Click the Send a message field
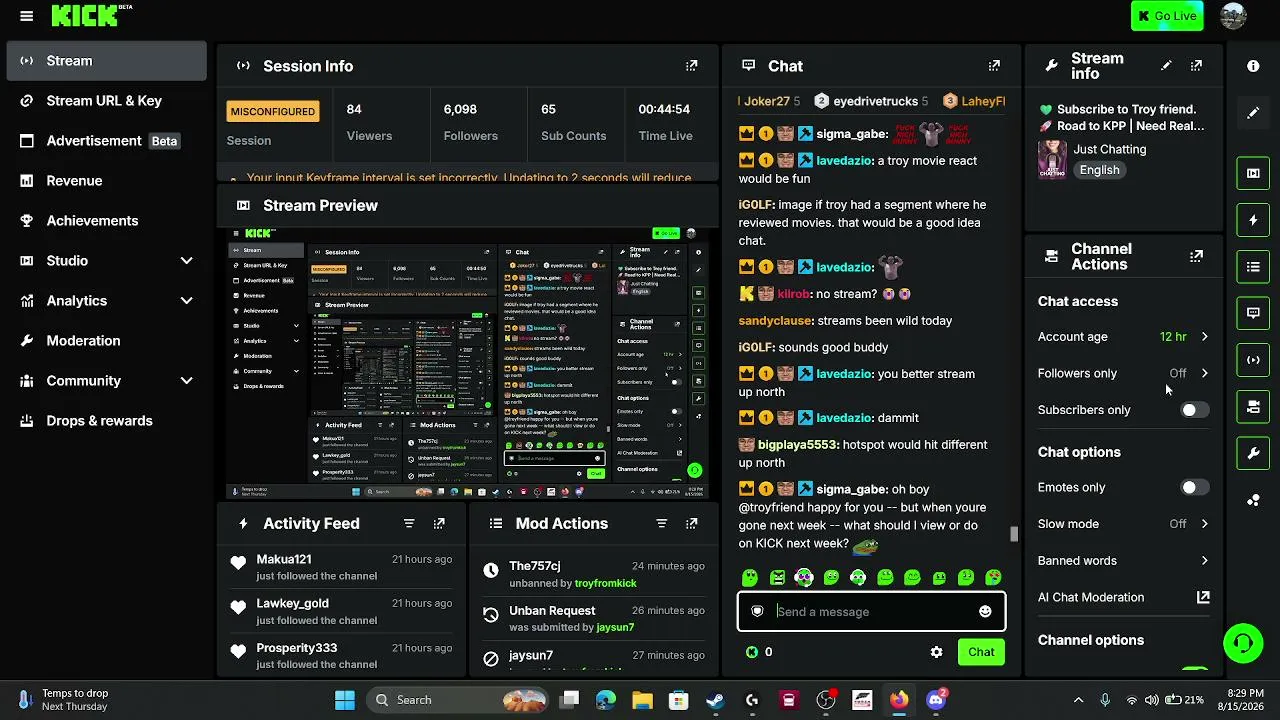Screen dimensions: 1280x720 click(871, 612)
